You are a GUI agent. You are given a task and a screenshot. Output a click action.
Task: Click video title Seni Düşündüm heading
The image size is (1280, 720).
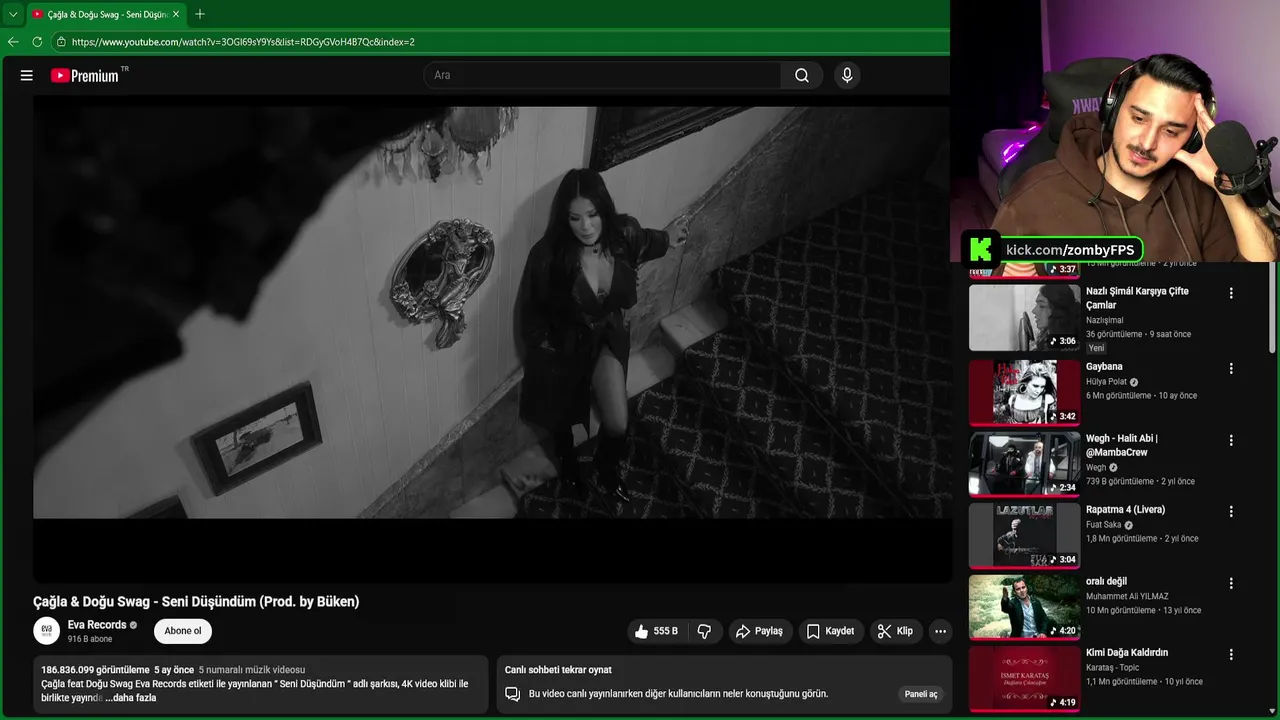coord(196,602)
